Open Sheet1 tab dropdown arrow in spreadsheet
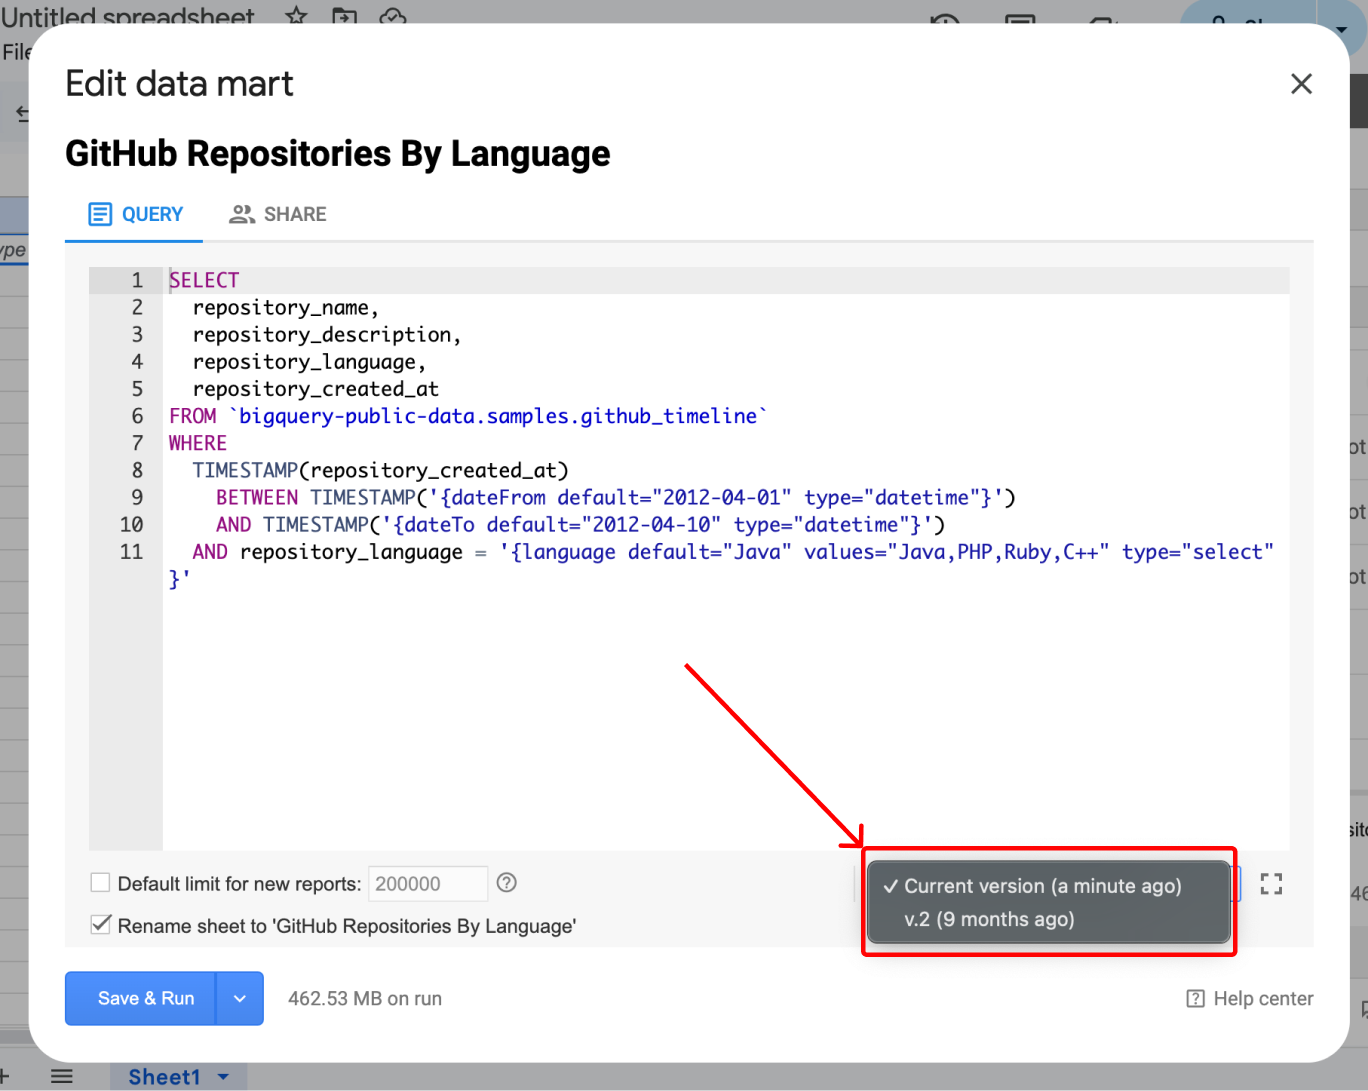1368x1091 pixels. point(223,1077)
